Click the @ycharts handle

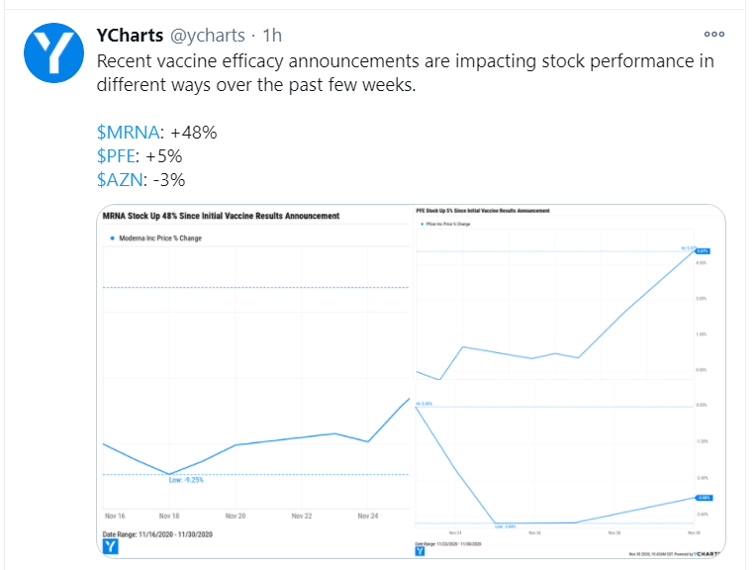coord(206,34)
